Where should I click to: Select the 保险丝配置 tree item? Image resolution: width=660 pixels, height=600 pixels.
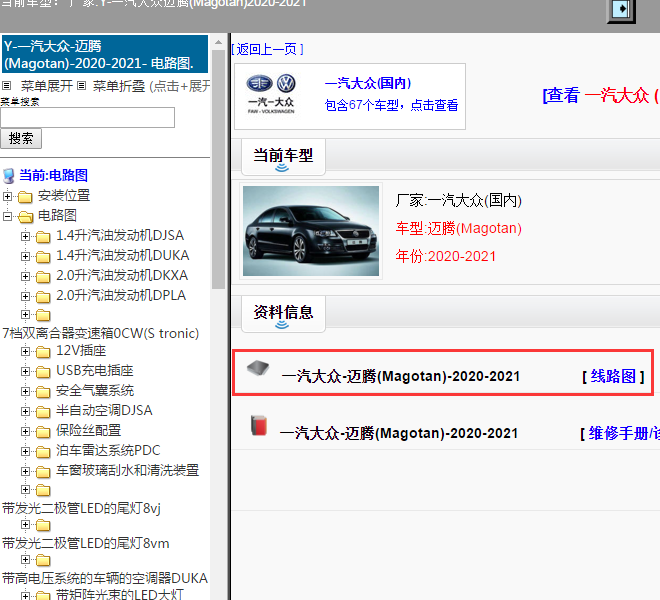(x=88, y=430)
